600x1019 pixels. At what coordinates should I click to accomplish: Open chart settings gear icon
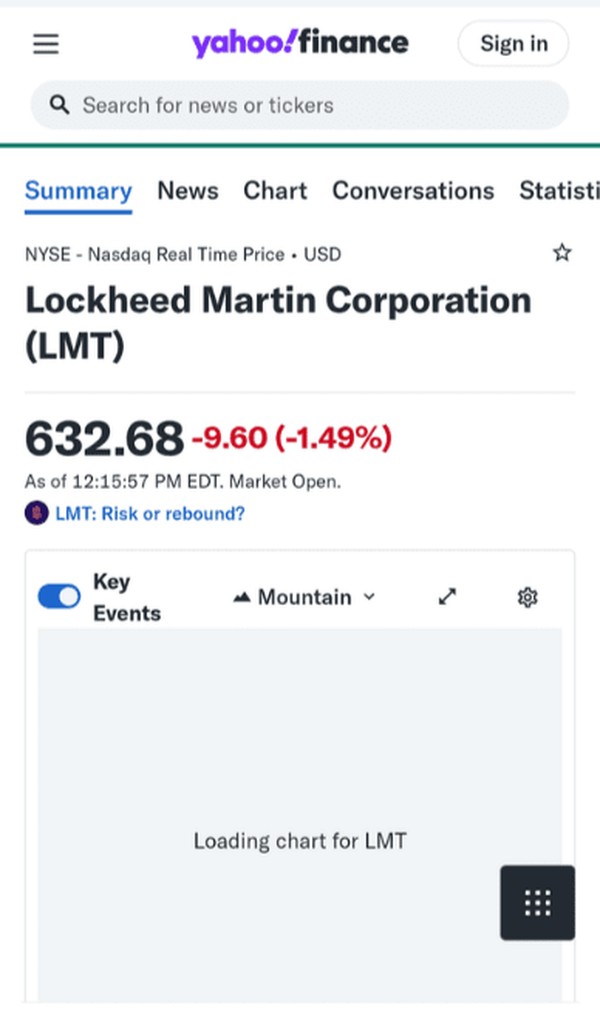(527, 597)
